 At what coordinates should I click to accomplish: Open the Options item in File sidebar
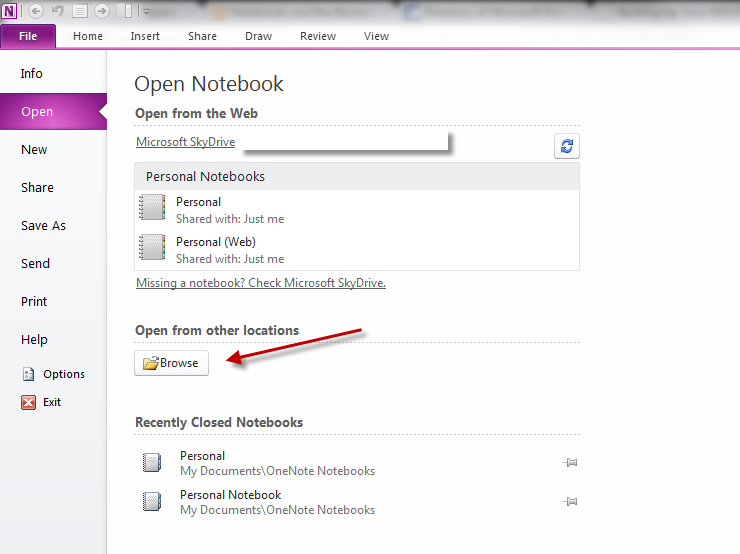(x=63, y=374)
